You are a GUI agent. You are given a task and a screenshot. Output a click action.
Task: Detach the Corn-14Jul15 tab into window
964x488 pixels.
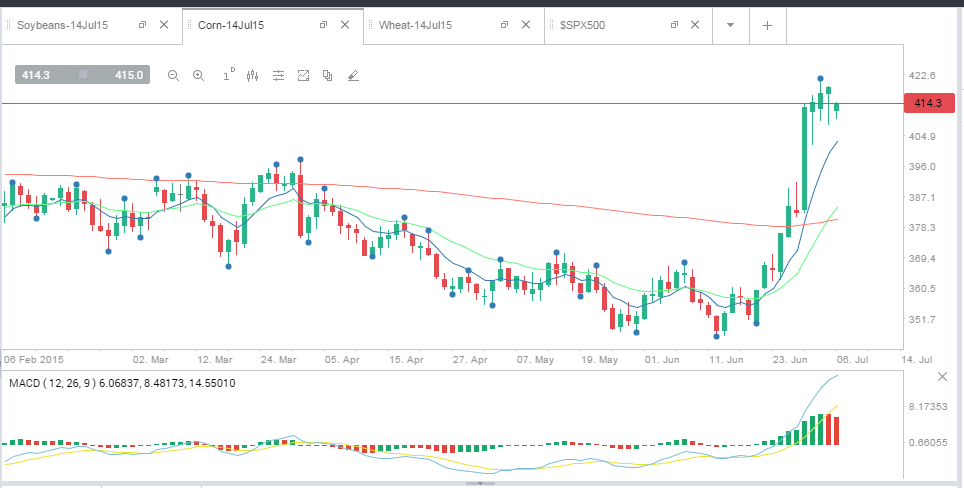pyautogui.click(x=323, y=25)
